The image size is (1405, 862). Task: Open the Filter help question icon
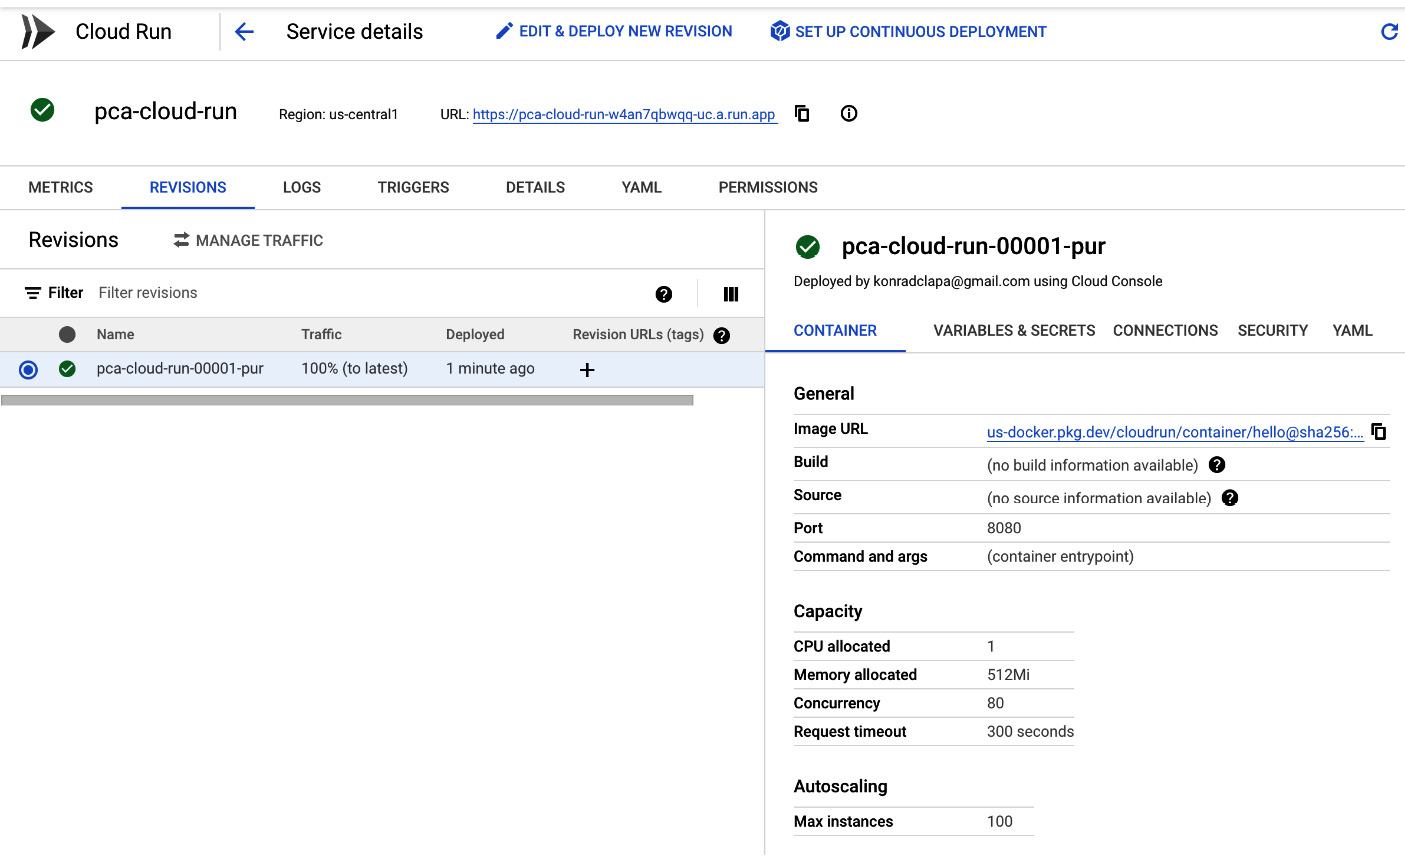pos(664,294)
